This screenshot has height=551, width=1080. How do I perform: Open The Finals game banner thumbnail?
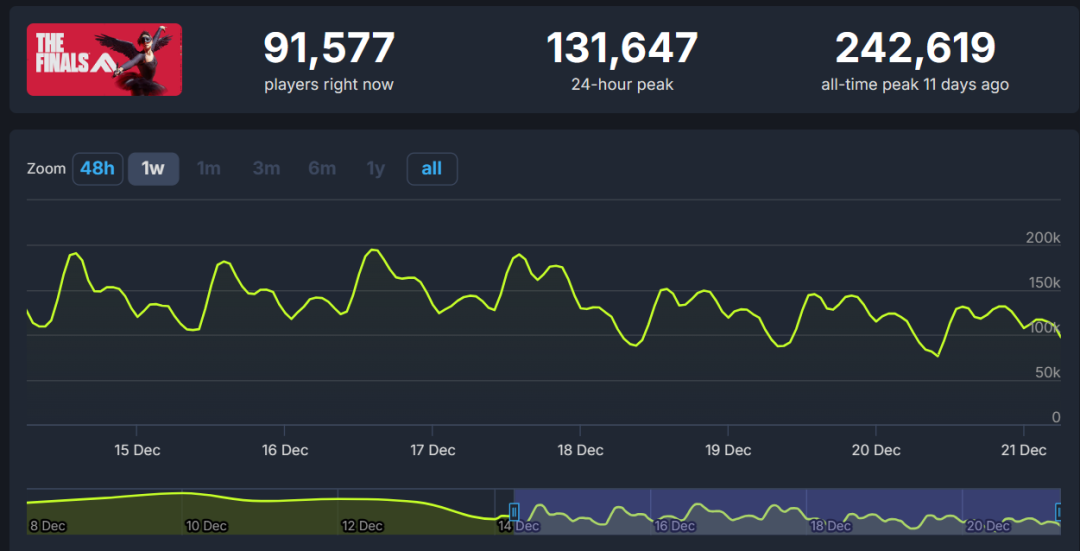pyautogui.click(x=104, y=59)
